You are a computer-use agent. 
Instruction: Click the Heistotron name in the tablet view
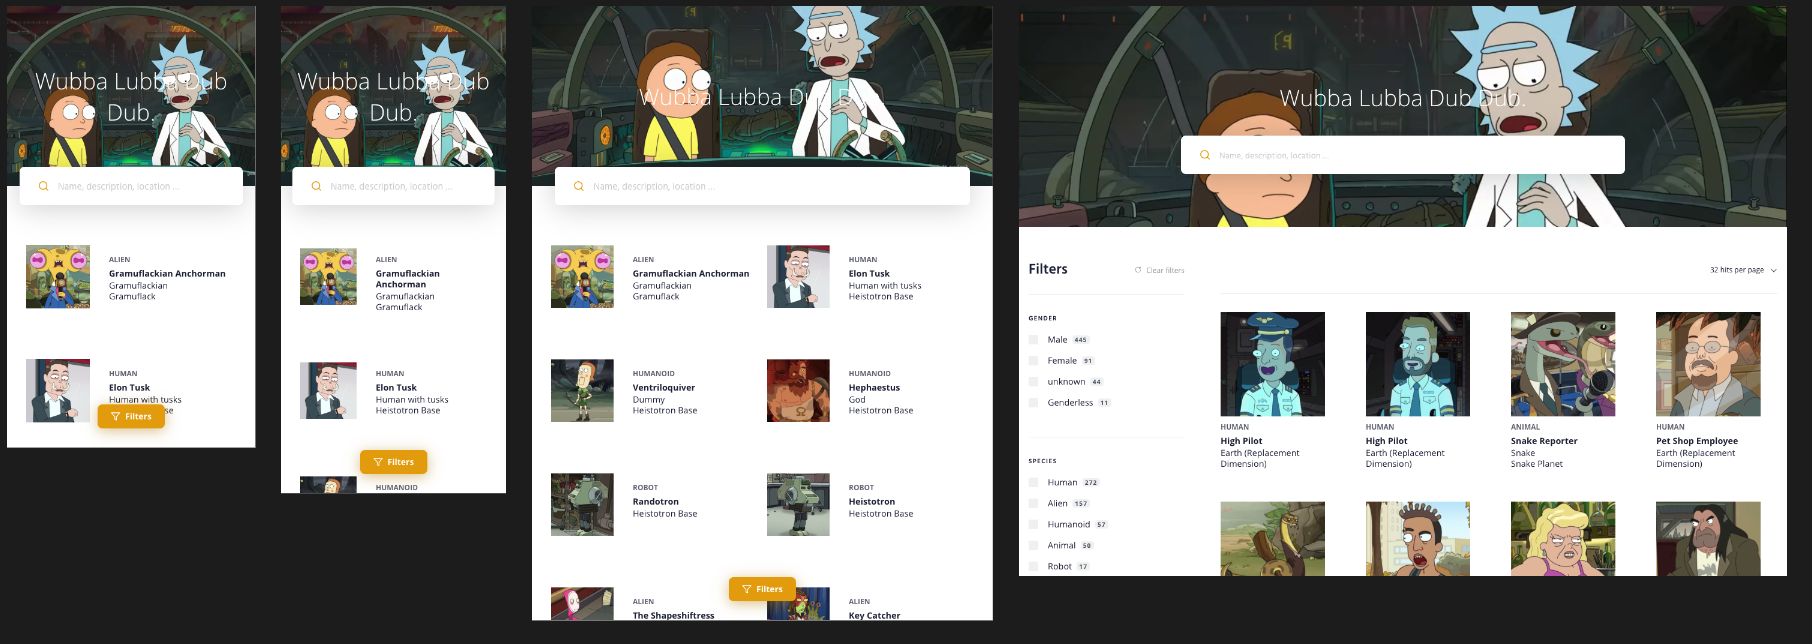point(872,502)
